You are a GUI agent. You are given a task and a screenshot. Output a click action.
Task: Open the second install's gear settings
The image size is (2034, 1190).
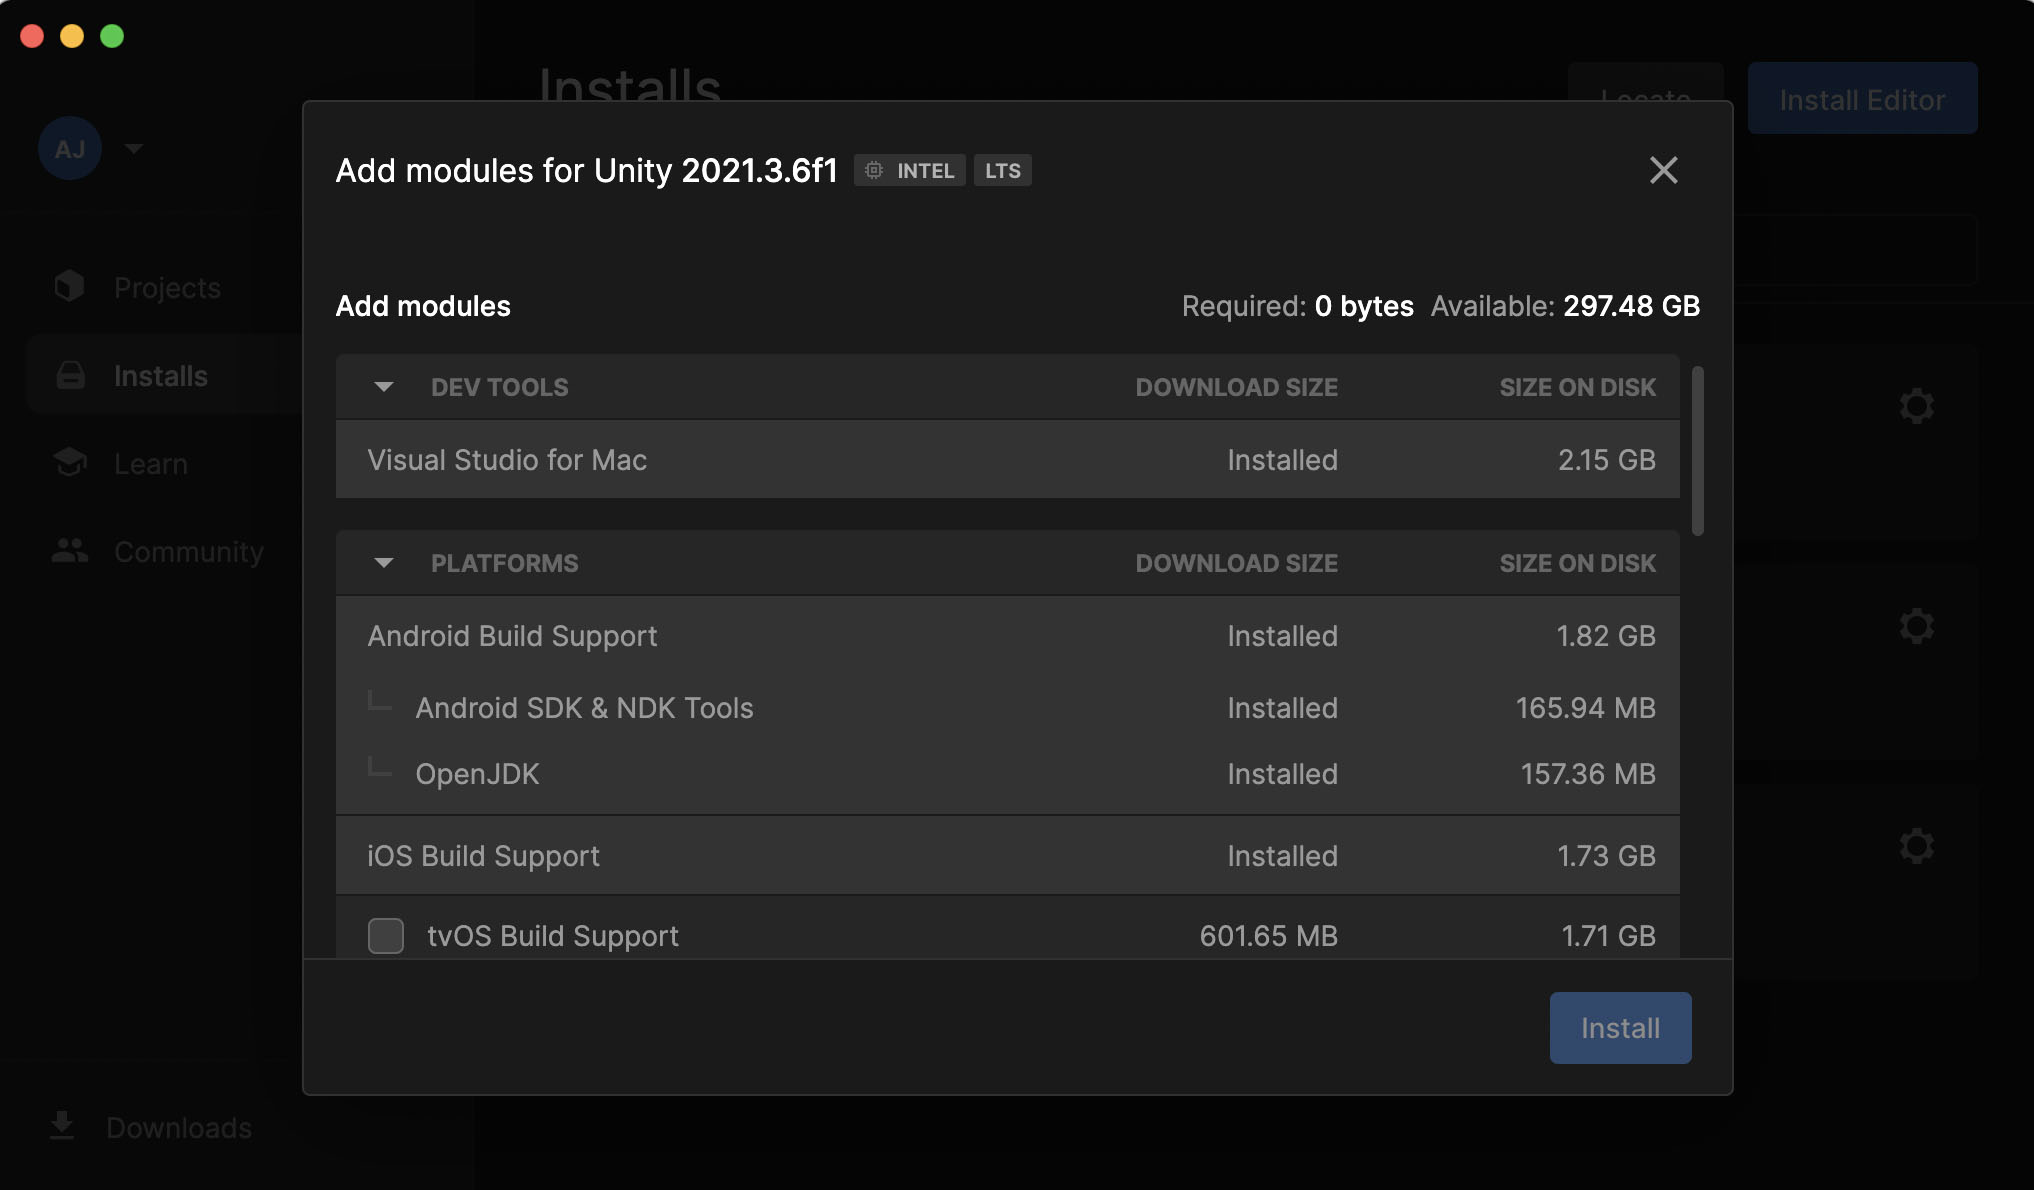[1916, 626]
